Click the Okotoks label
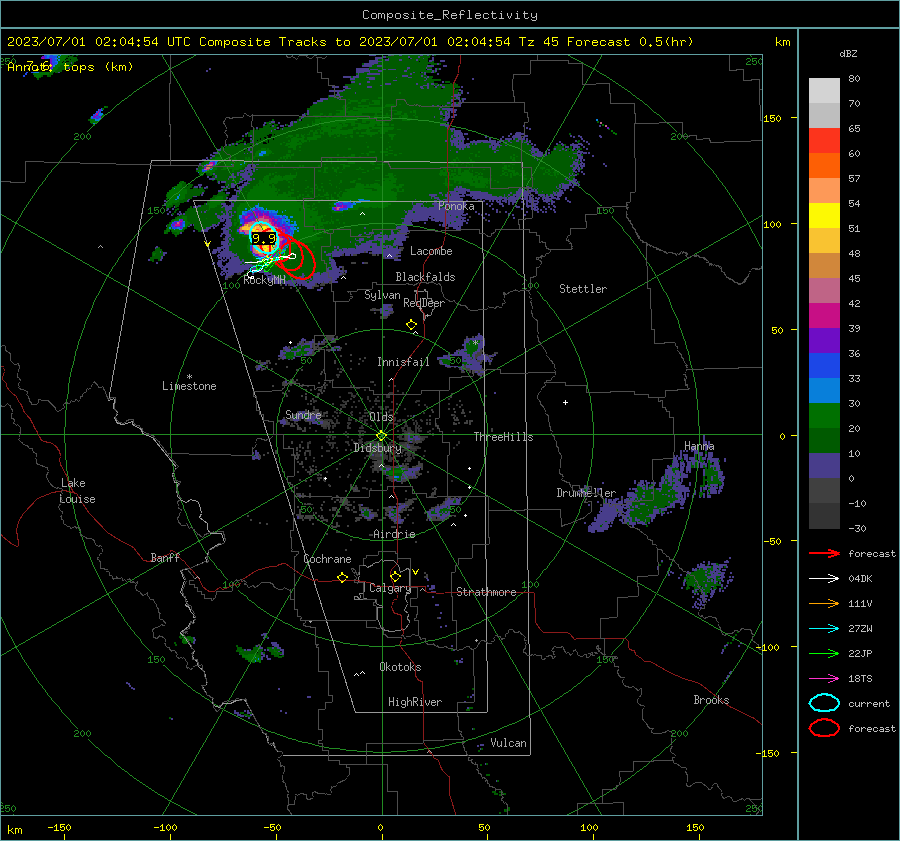900x841 pixels. [400, 667]
